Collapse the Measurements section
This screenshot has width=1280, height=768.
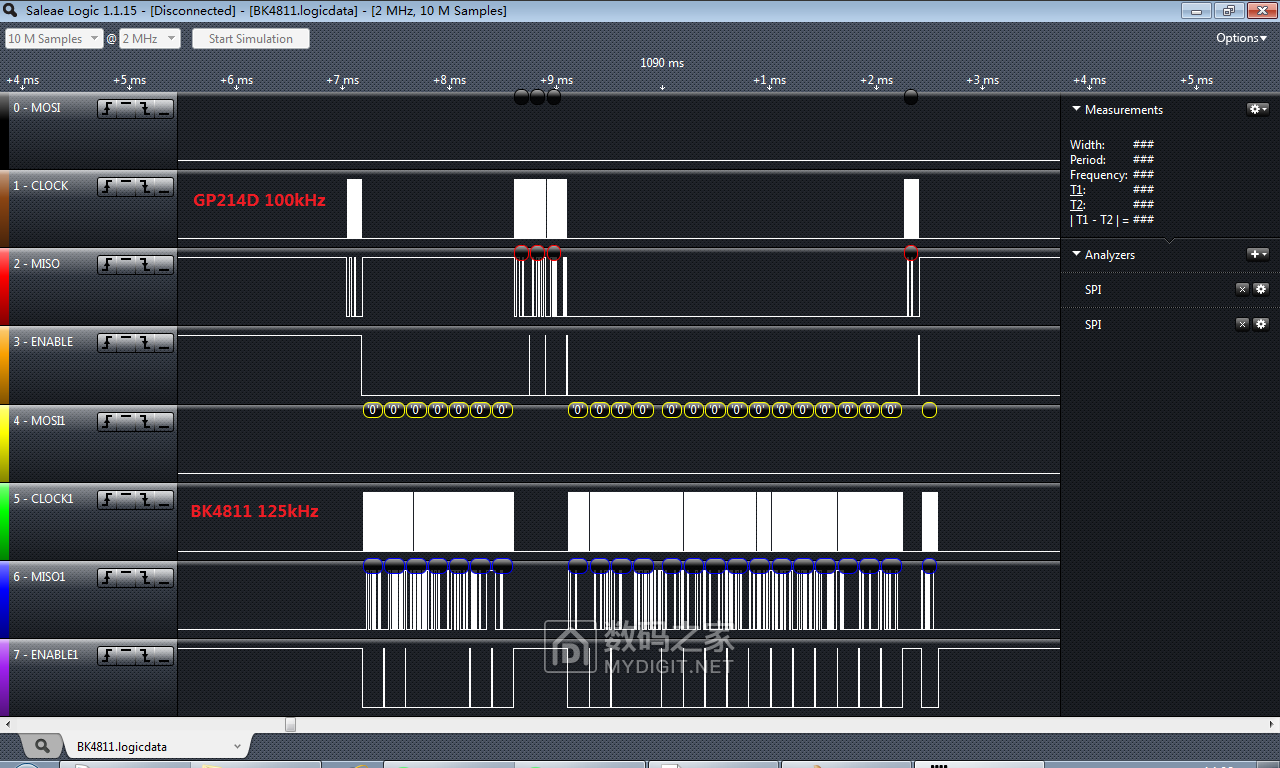click(1076, 109)
